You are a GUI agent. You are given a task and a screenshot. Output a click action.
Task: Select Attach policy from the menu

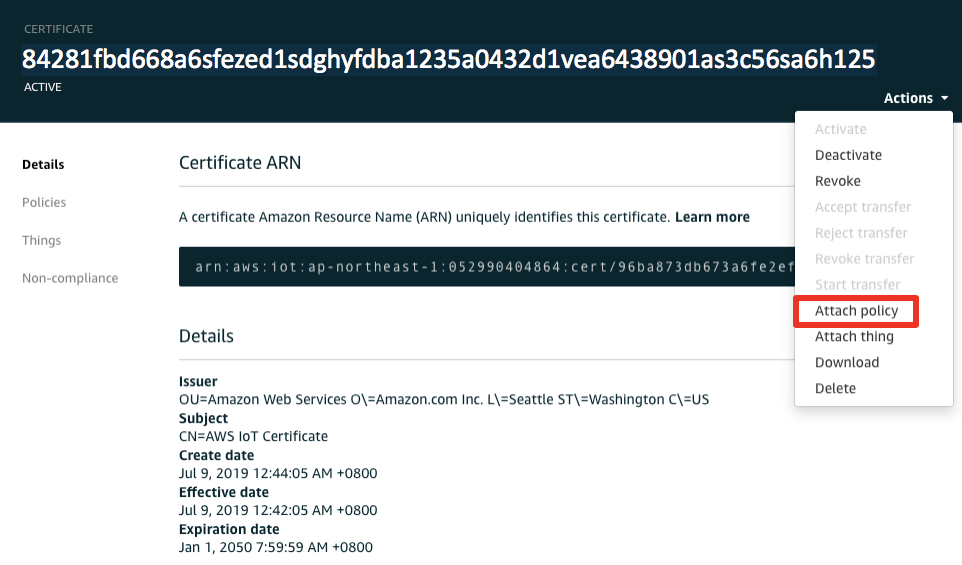[x=856, y=311]
